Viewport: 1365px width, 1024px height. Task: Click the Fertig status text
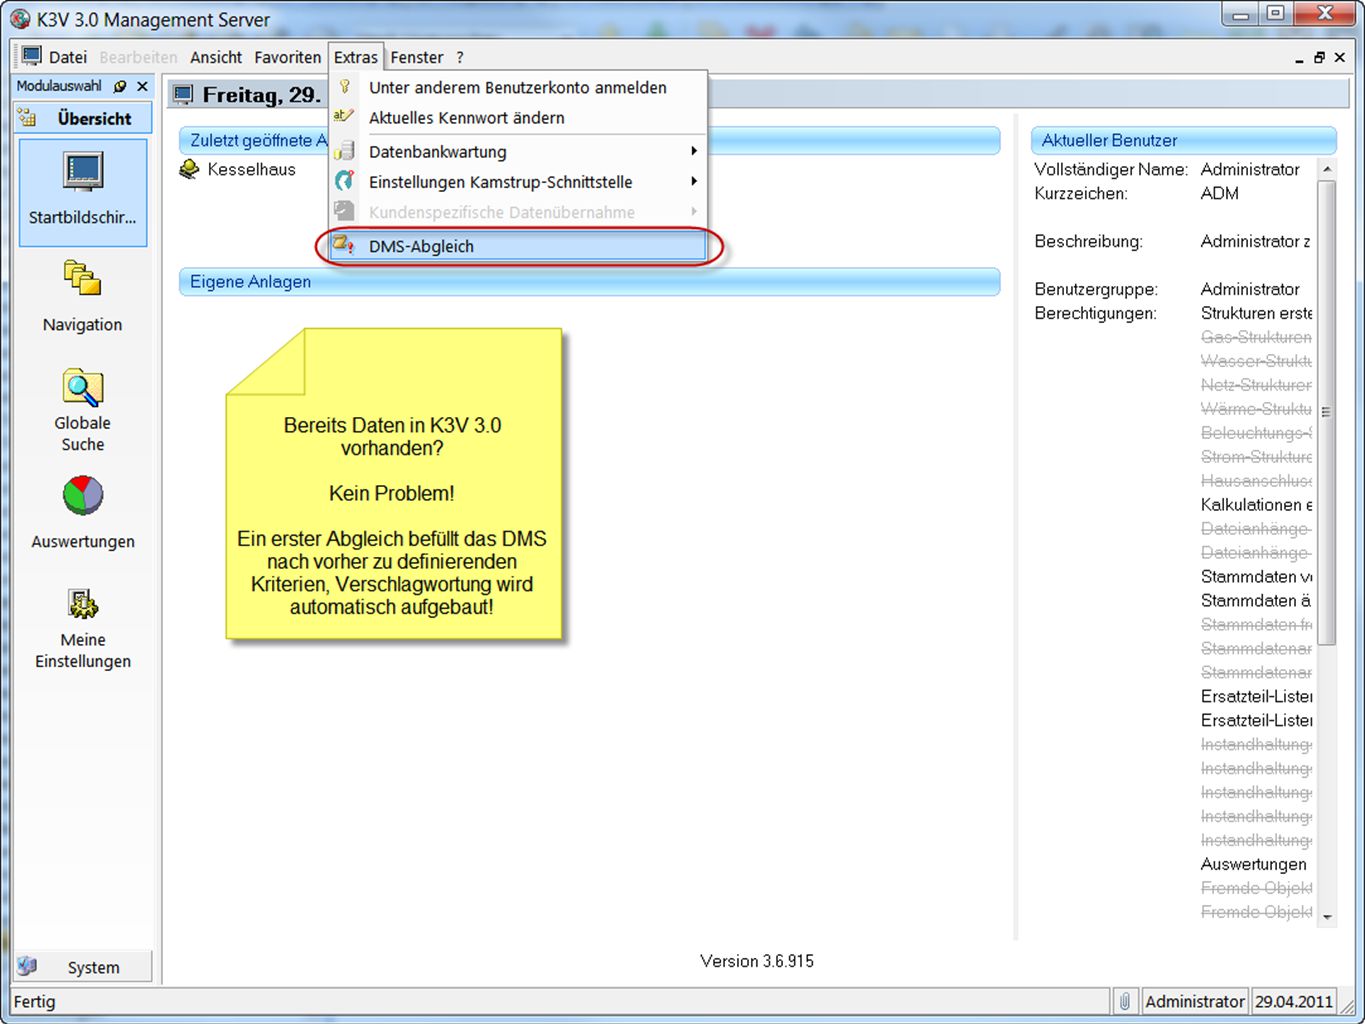pos(35,1001)
